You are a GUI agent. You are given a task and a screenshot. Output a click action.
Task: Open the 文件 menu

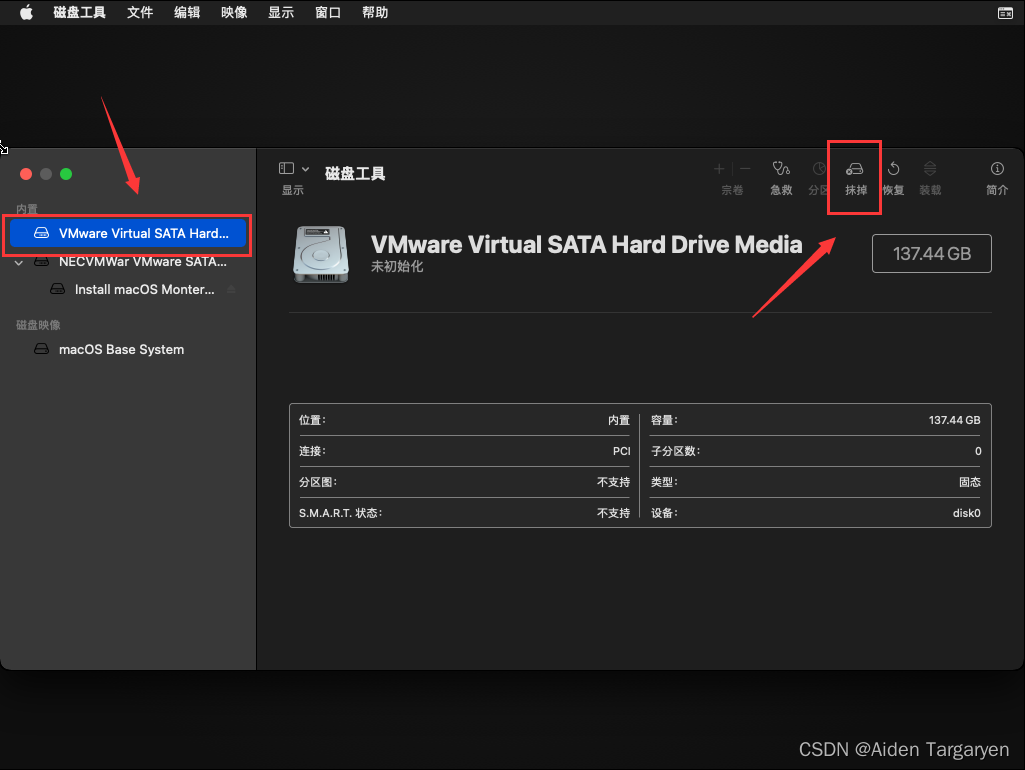(140, 12)
